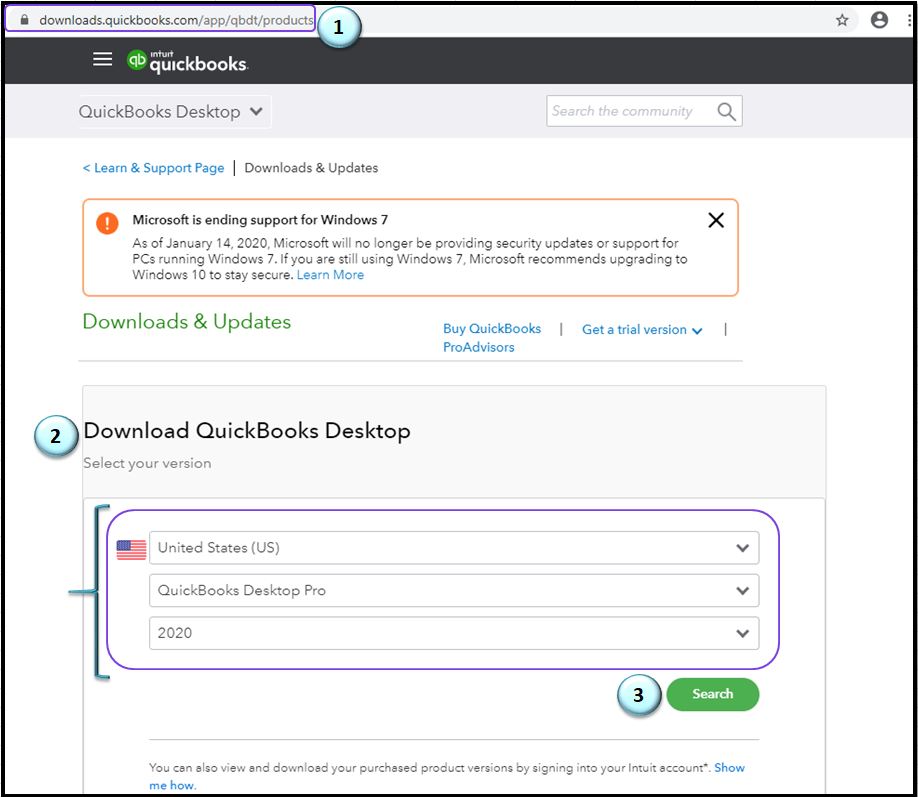Open the 2020 version year dropdown
The width and height of the screenshot is (918, 797).
[x=454, y=633]
